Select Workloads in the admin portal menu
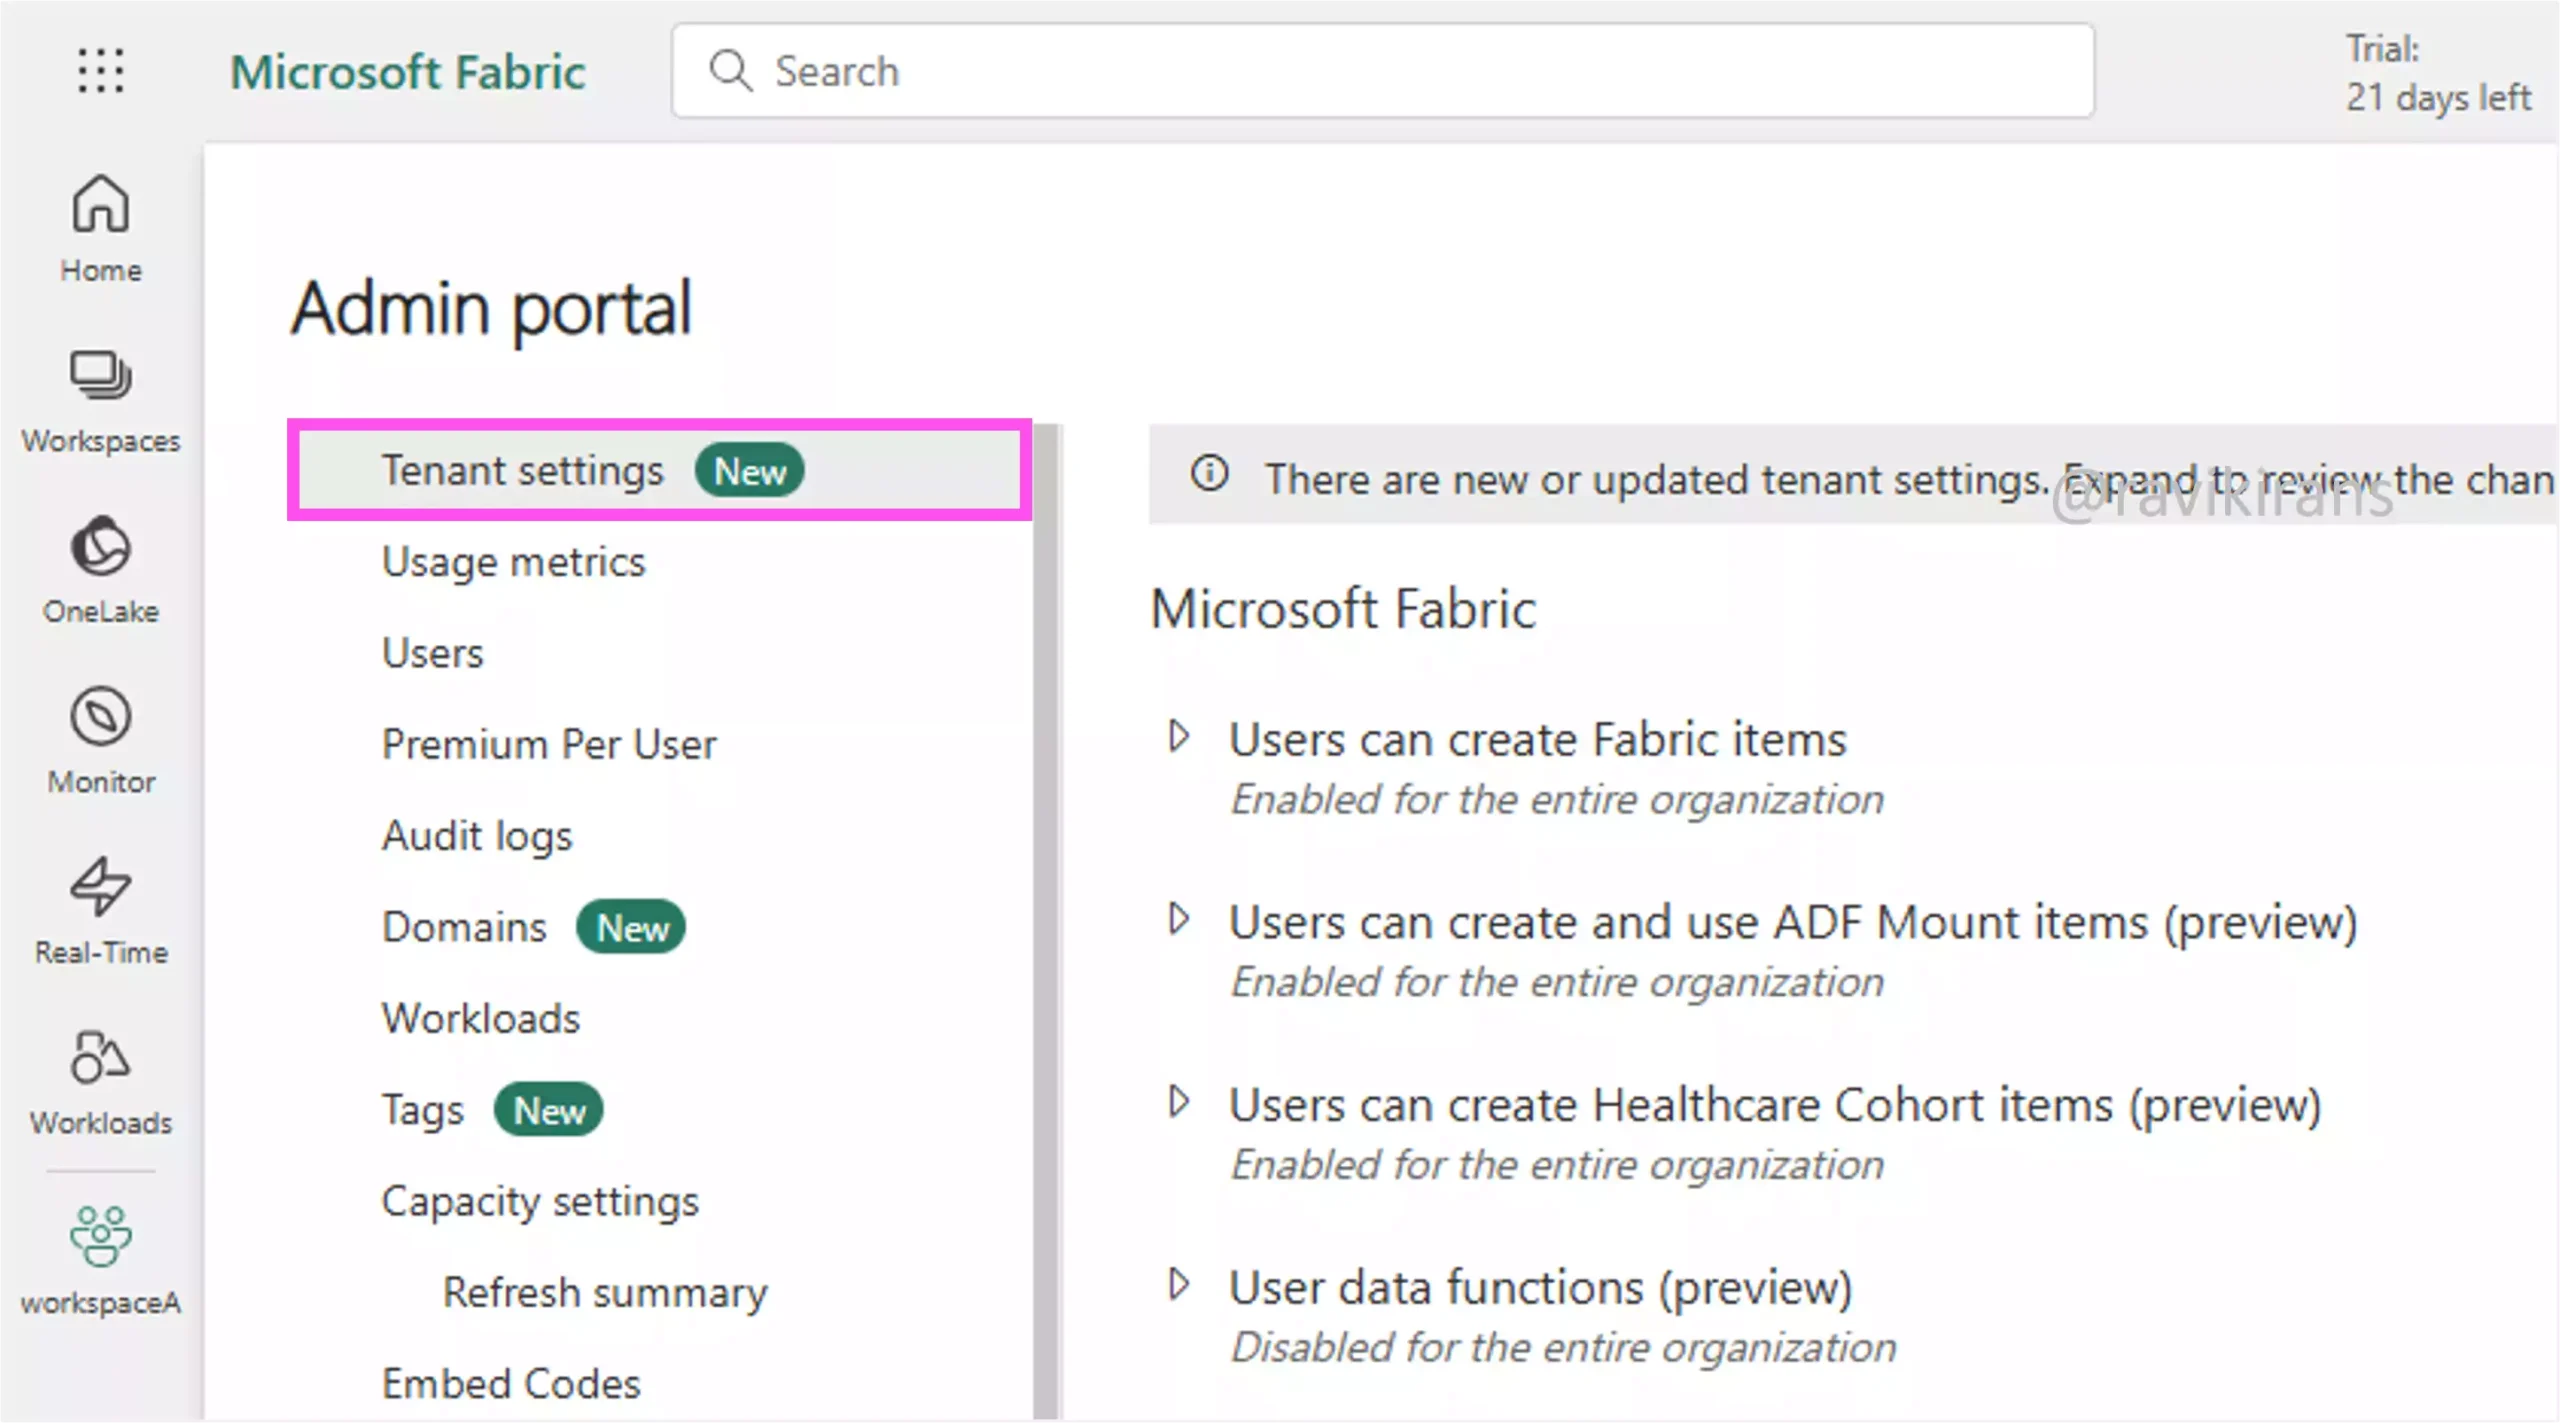 coord(481,1019)
